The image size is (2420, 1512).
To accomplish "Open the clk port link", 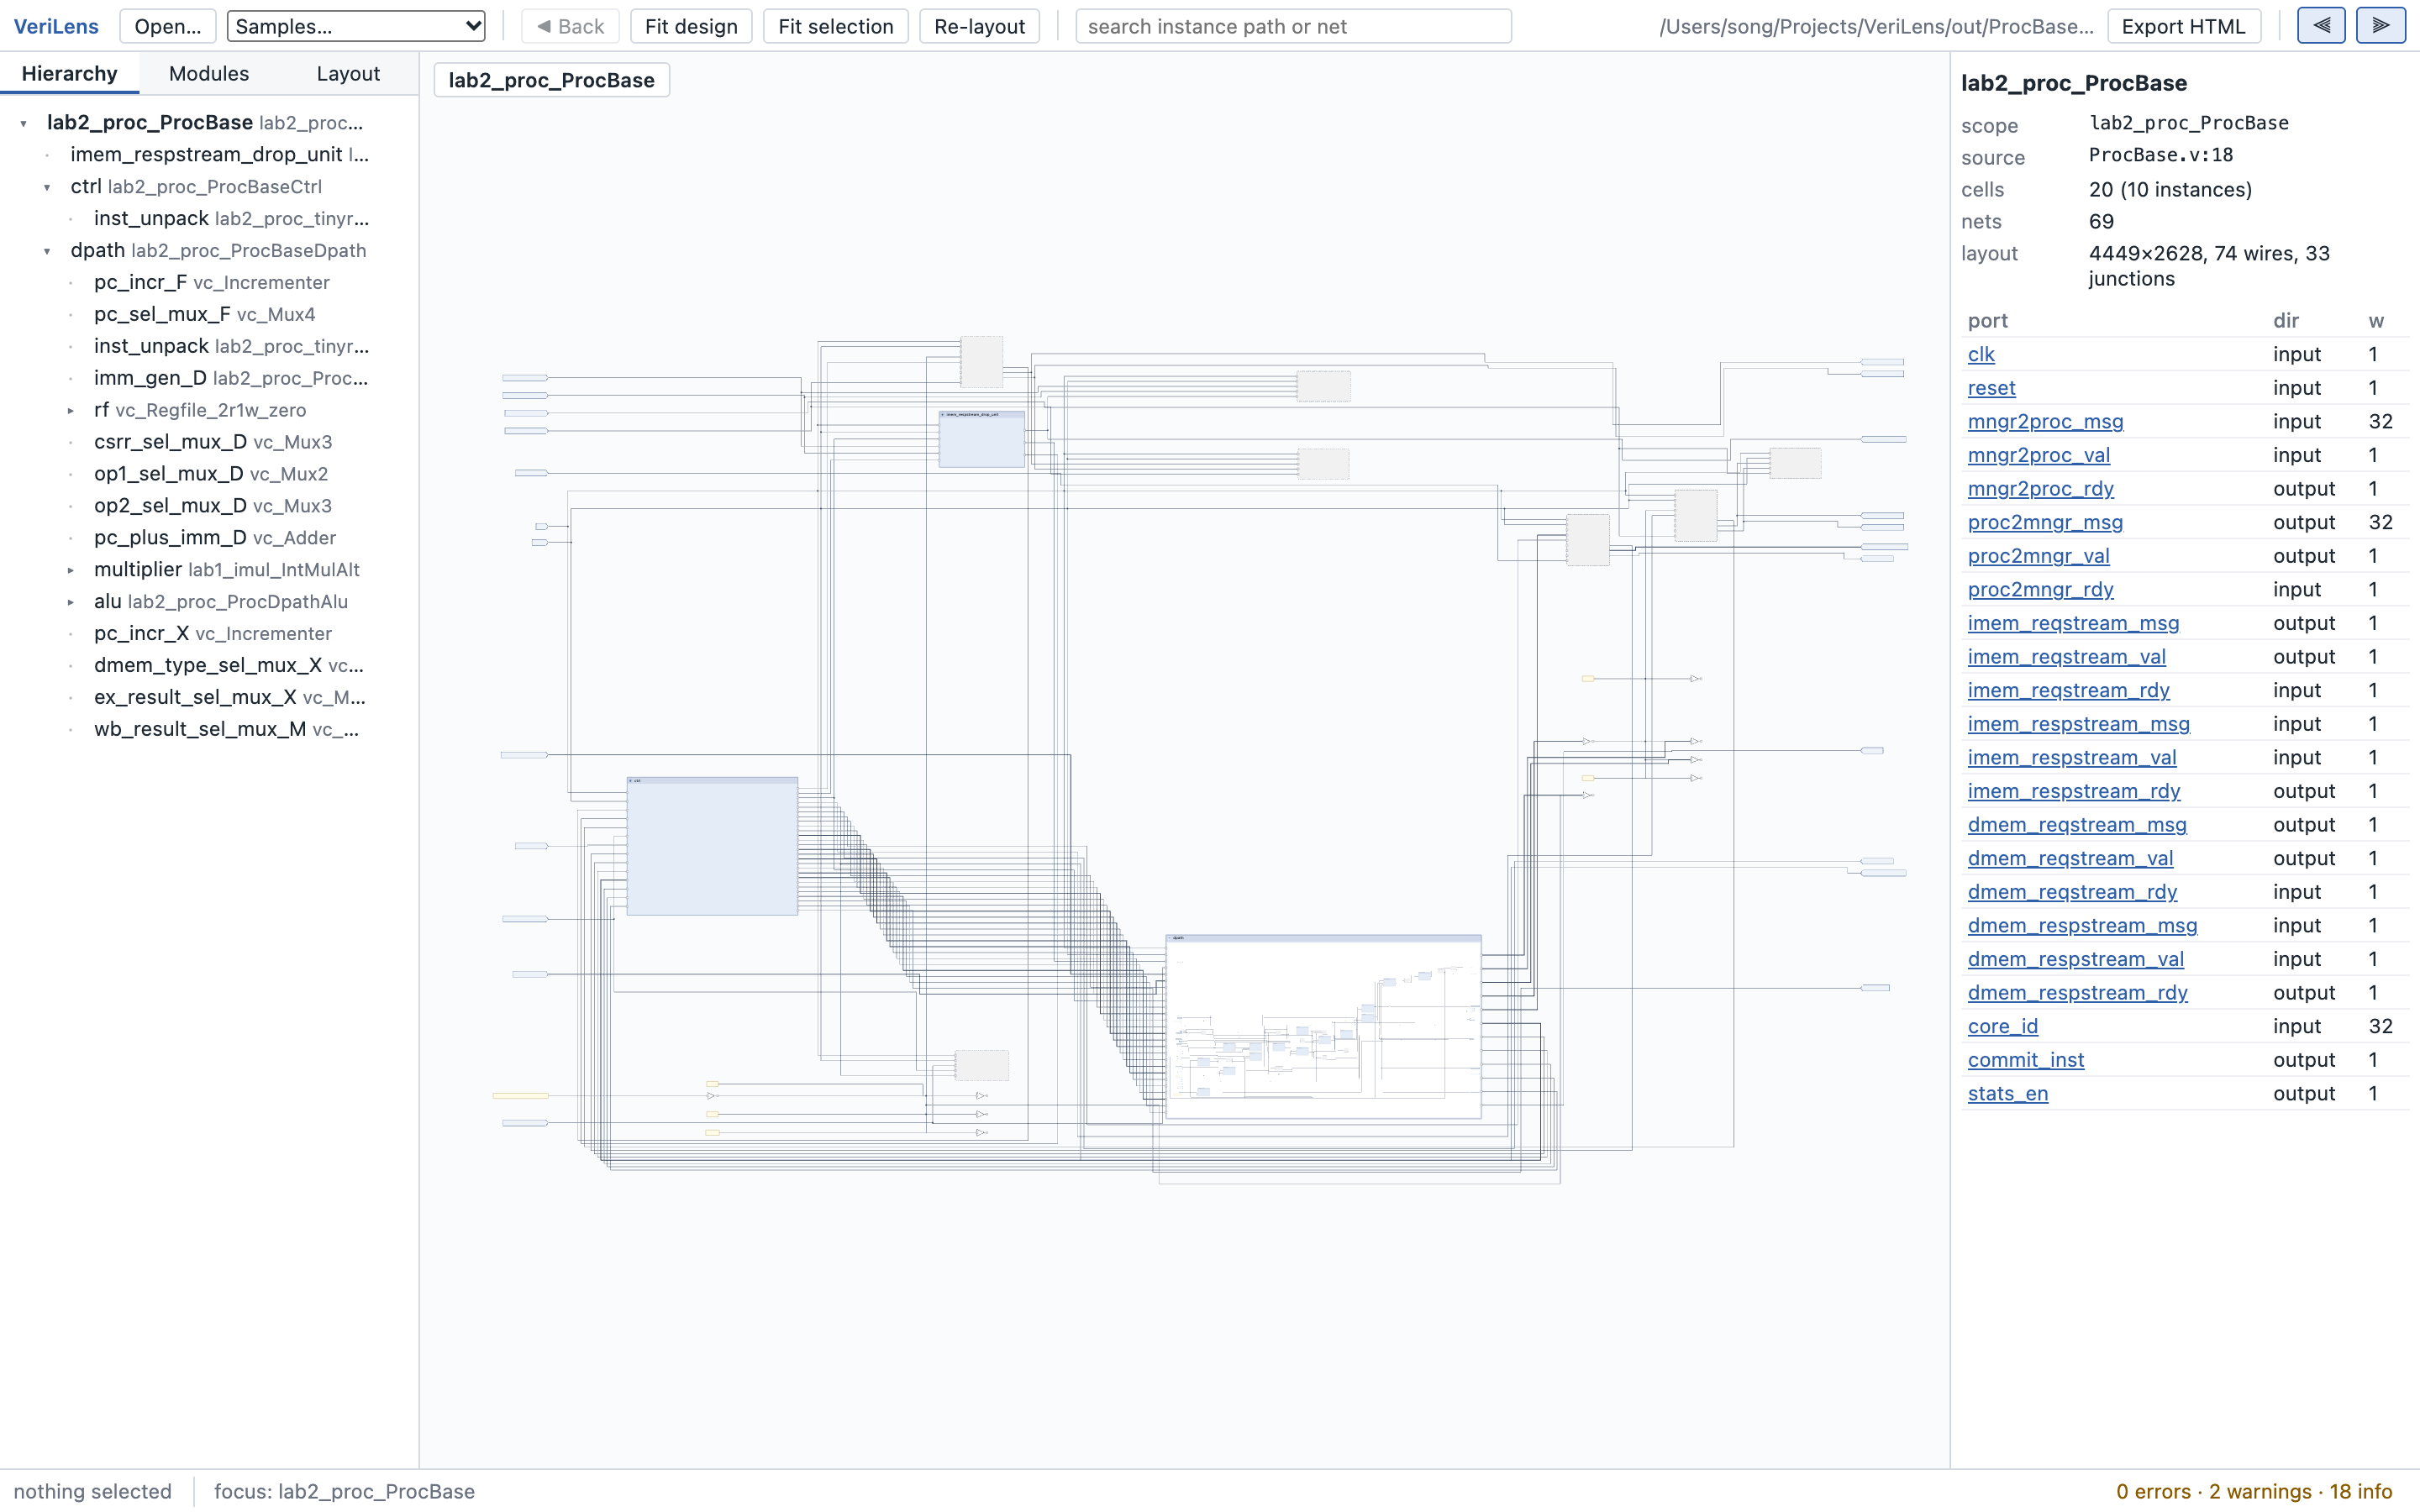I will [1981, 354].
